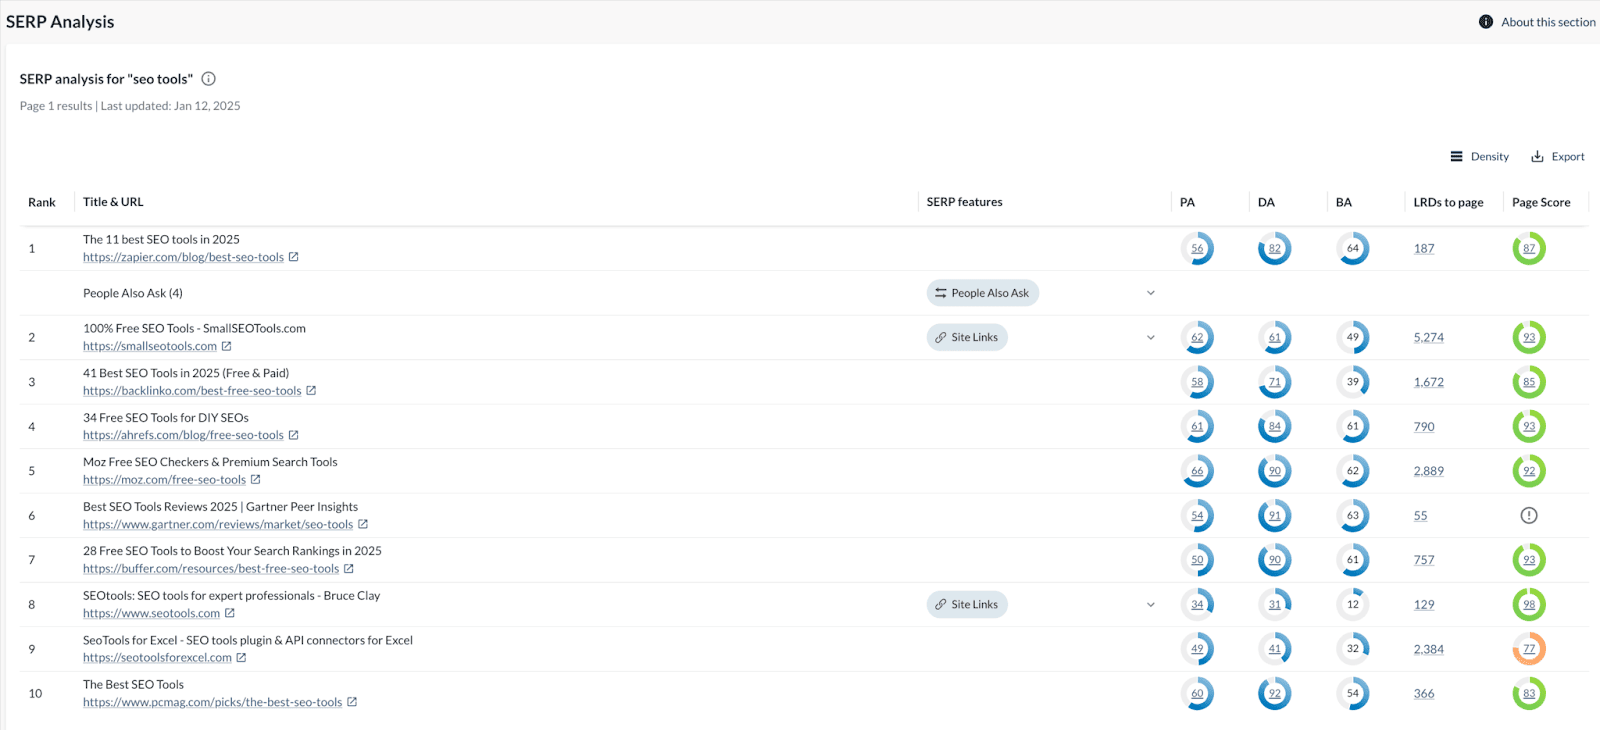This screenshot has height=731, width=1600.
Task: Expand Site Links chevron for SmallSEOTools row
Action: point(1151,338)
